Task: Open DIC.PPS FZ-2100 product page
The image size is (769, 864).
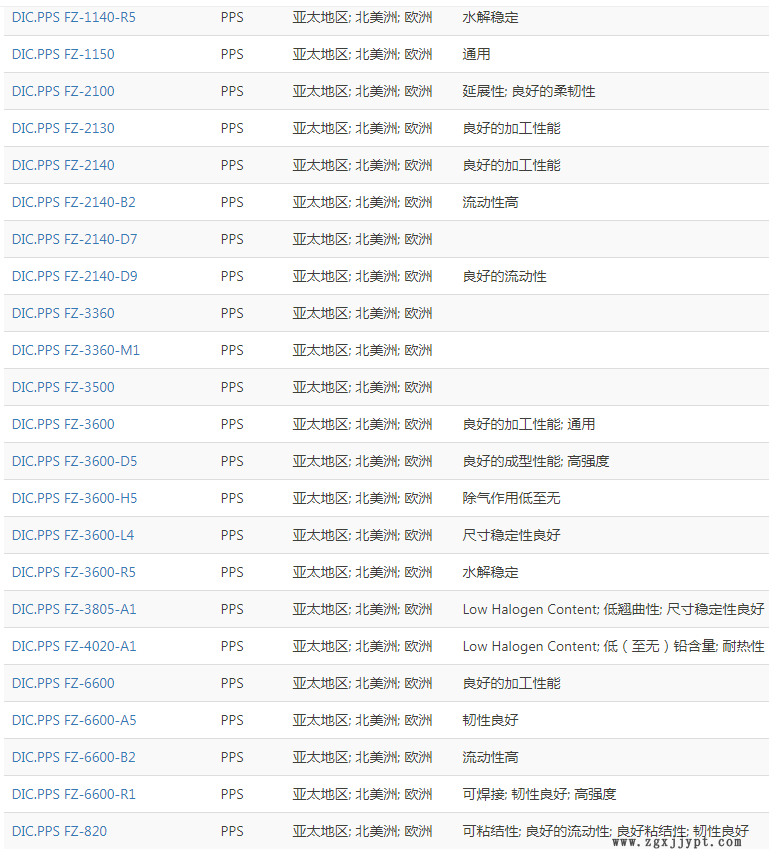Action: pyautogui.click(x=63, y=91)
